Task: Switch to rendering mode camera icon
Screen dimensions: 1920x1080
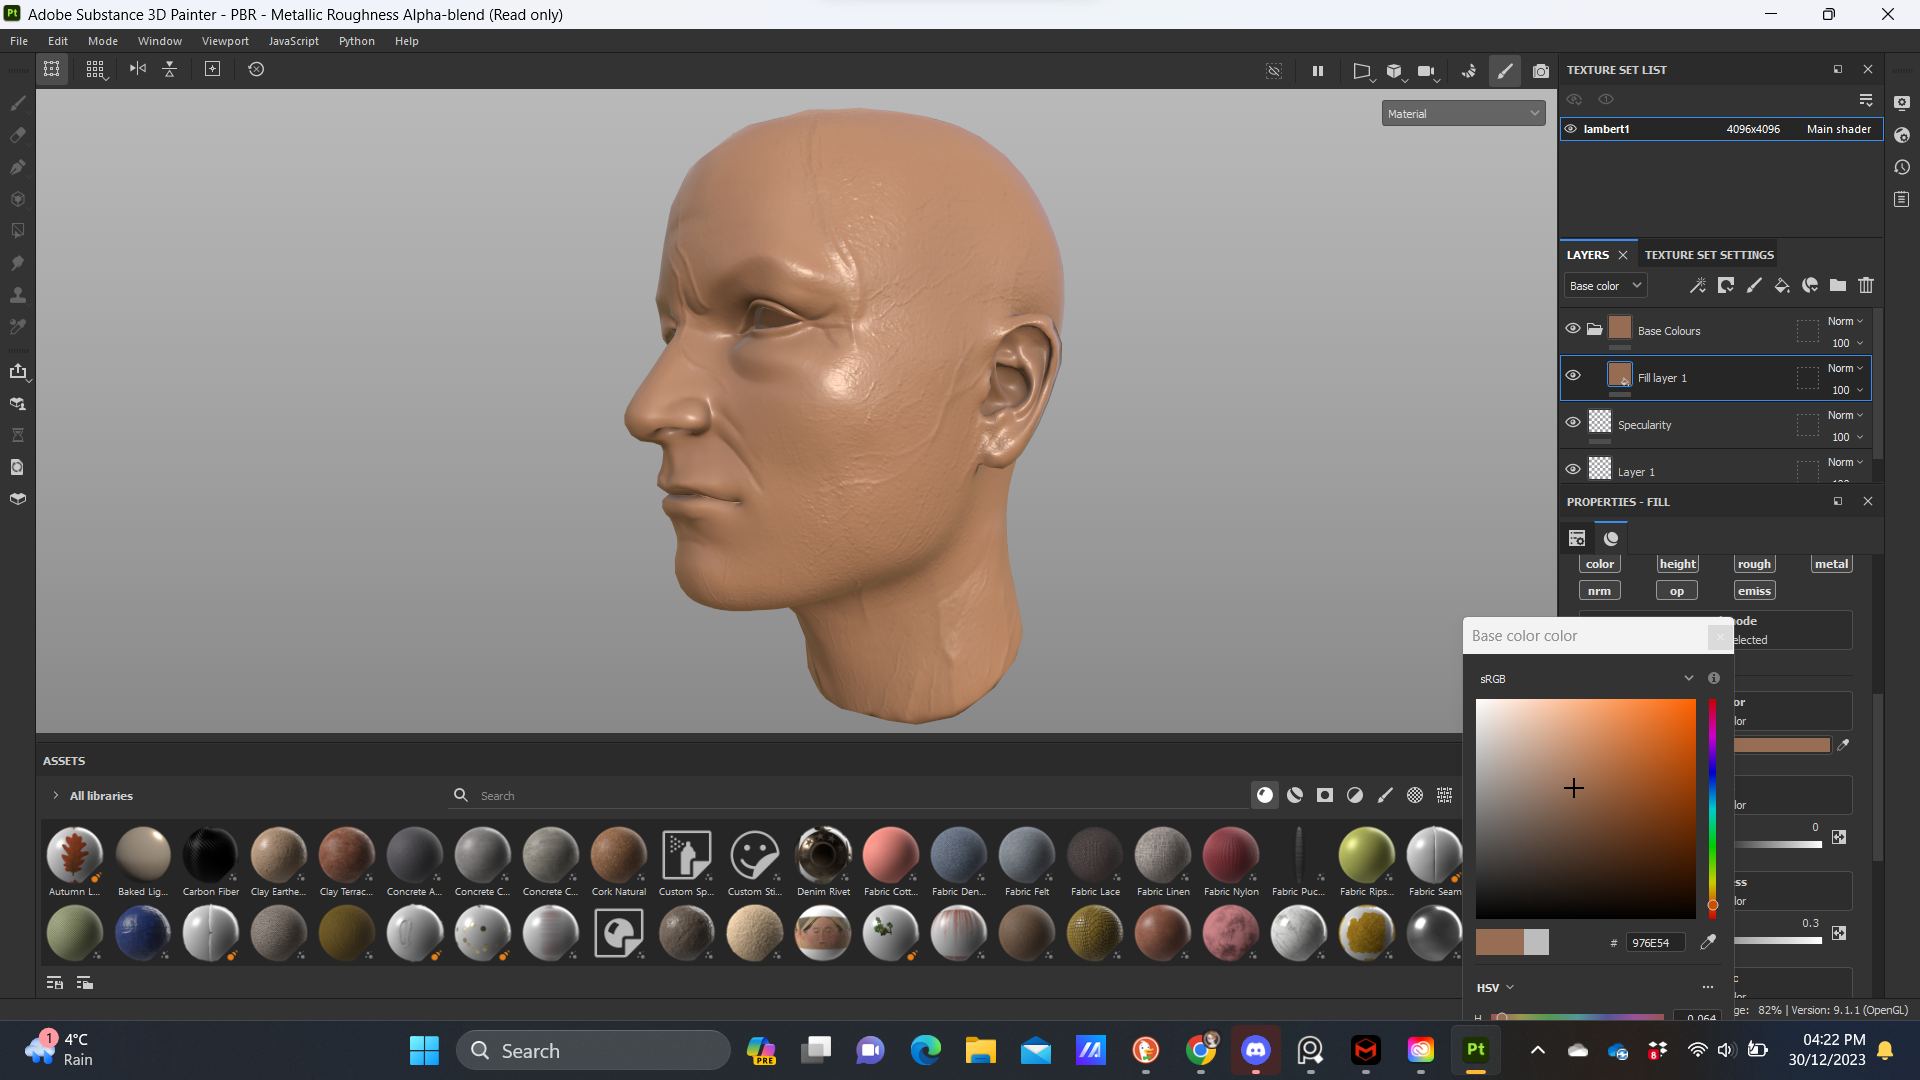Action: (x=1541, y=71)
